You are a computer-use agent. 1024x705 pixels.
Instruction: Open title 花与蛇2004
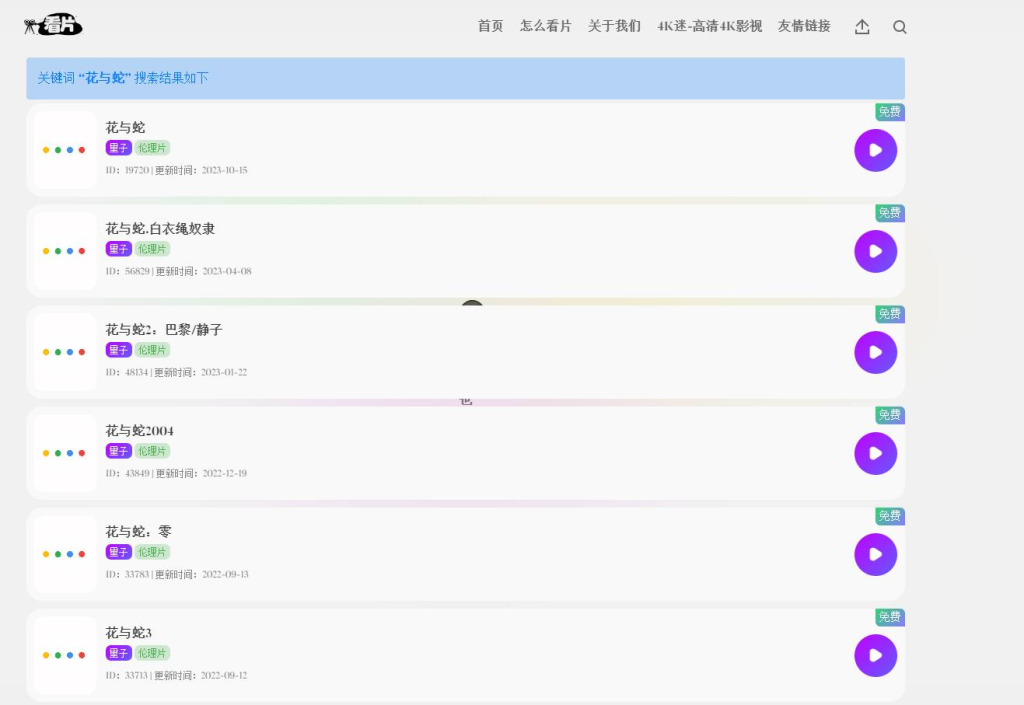tap(139, 431)
